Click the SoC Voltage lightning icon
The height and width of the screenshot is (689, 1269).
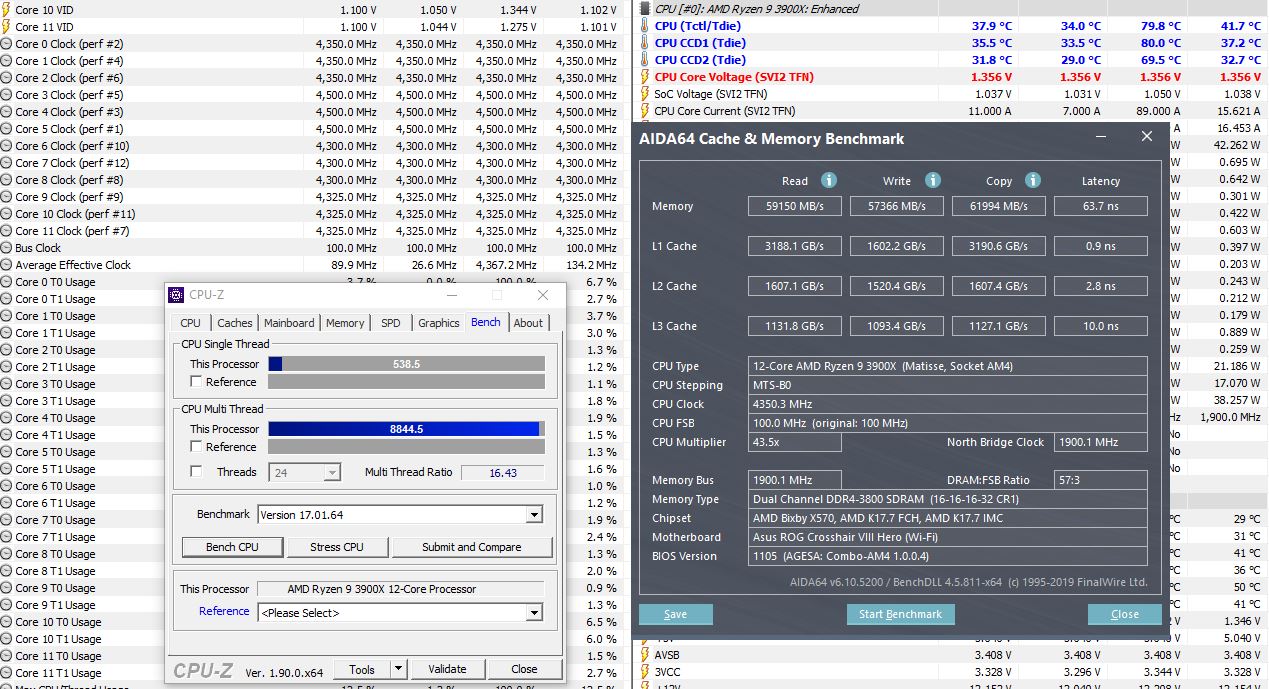[x=645, y=94]
